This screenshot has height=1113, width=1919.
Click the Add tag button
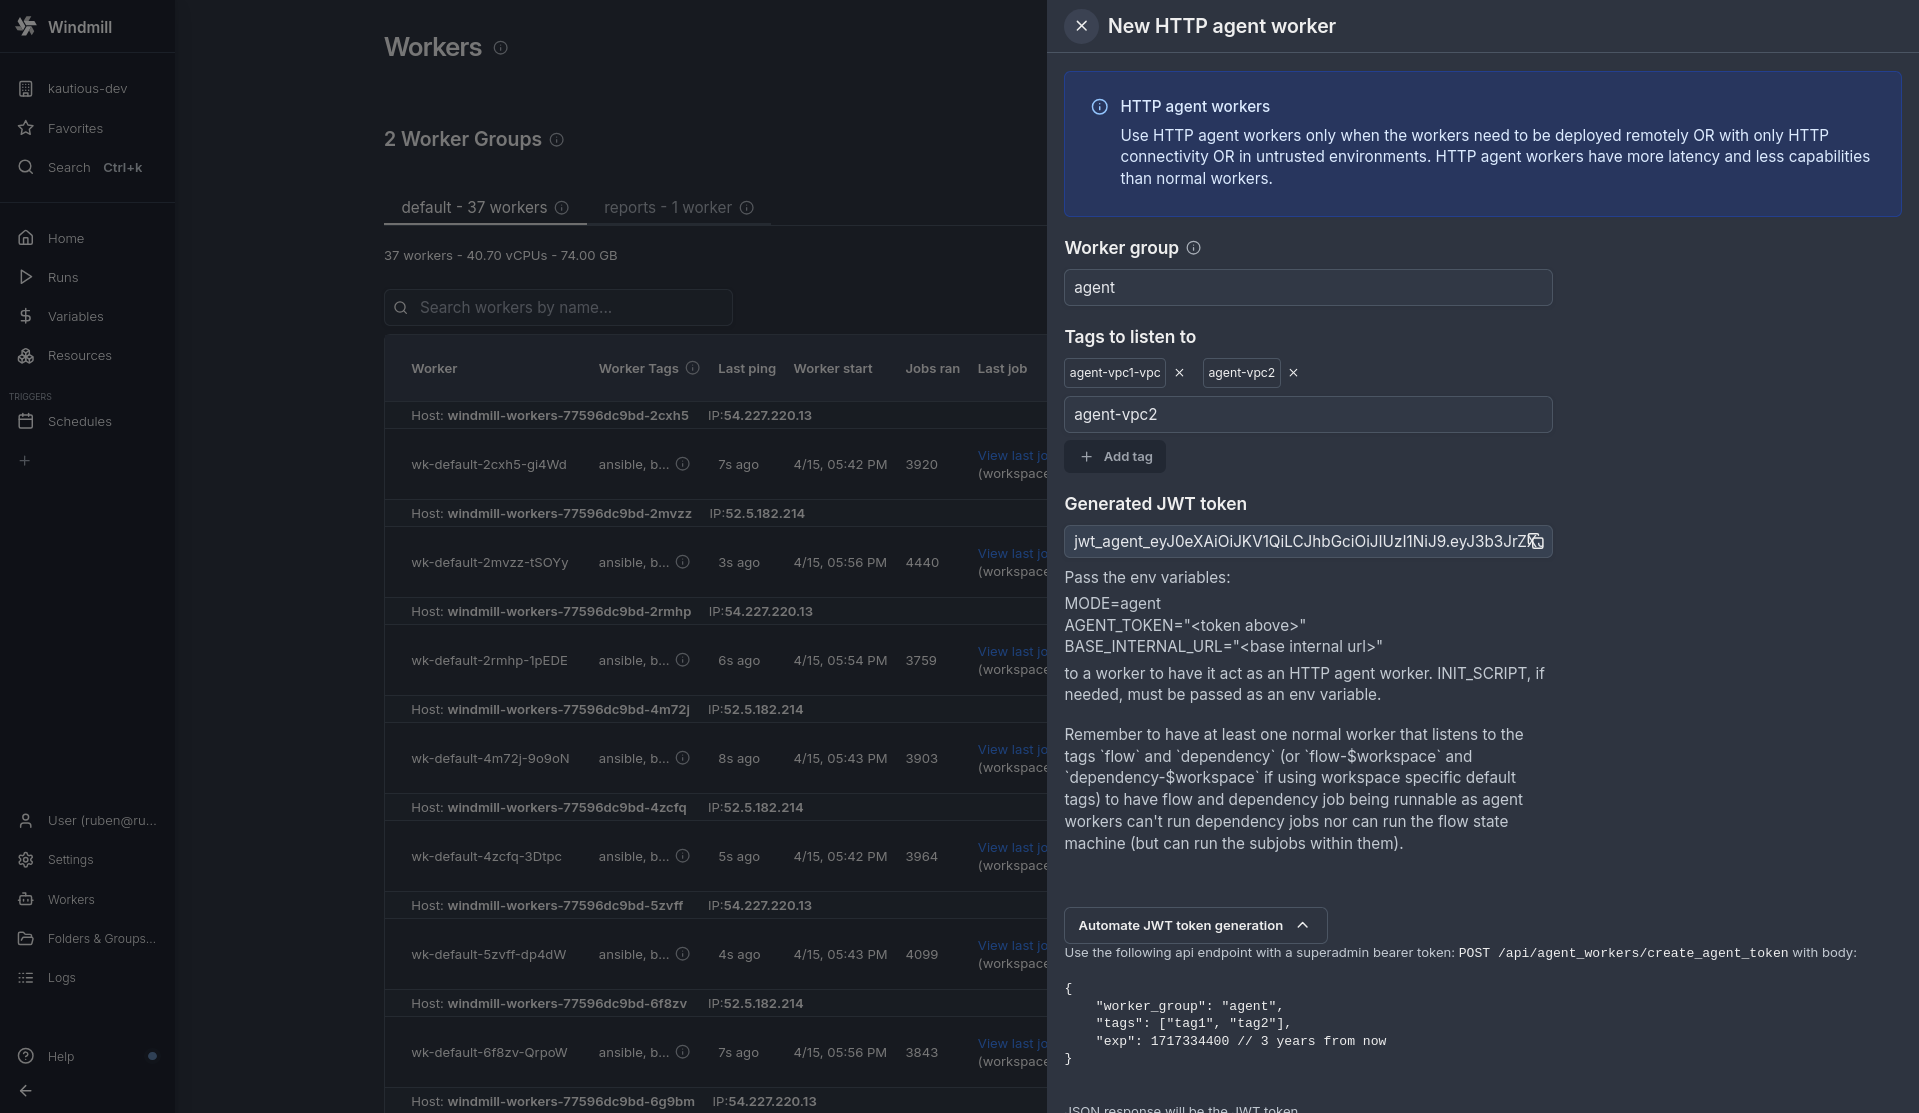click(x=1115, y=456)
